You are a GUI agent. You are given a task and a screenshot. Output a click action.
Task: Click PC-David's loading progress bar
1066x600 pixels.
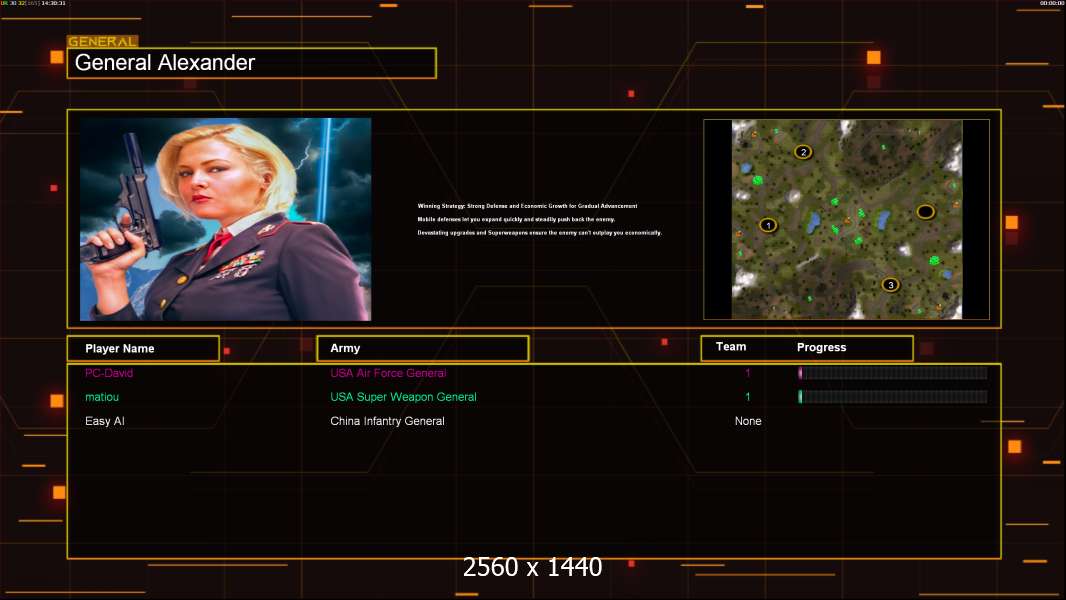coord(893,372)
